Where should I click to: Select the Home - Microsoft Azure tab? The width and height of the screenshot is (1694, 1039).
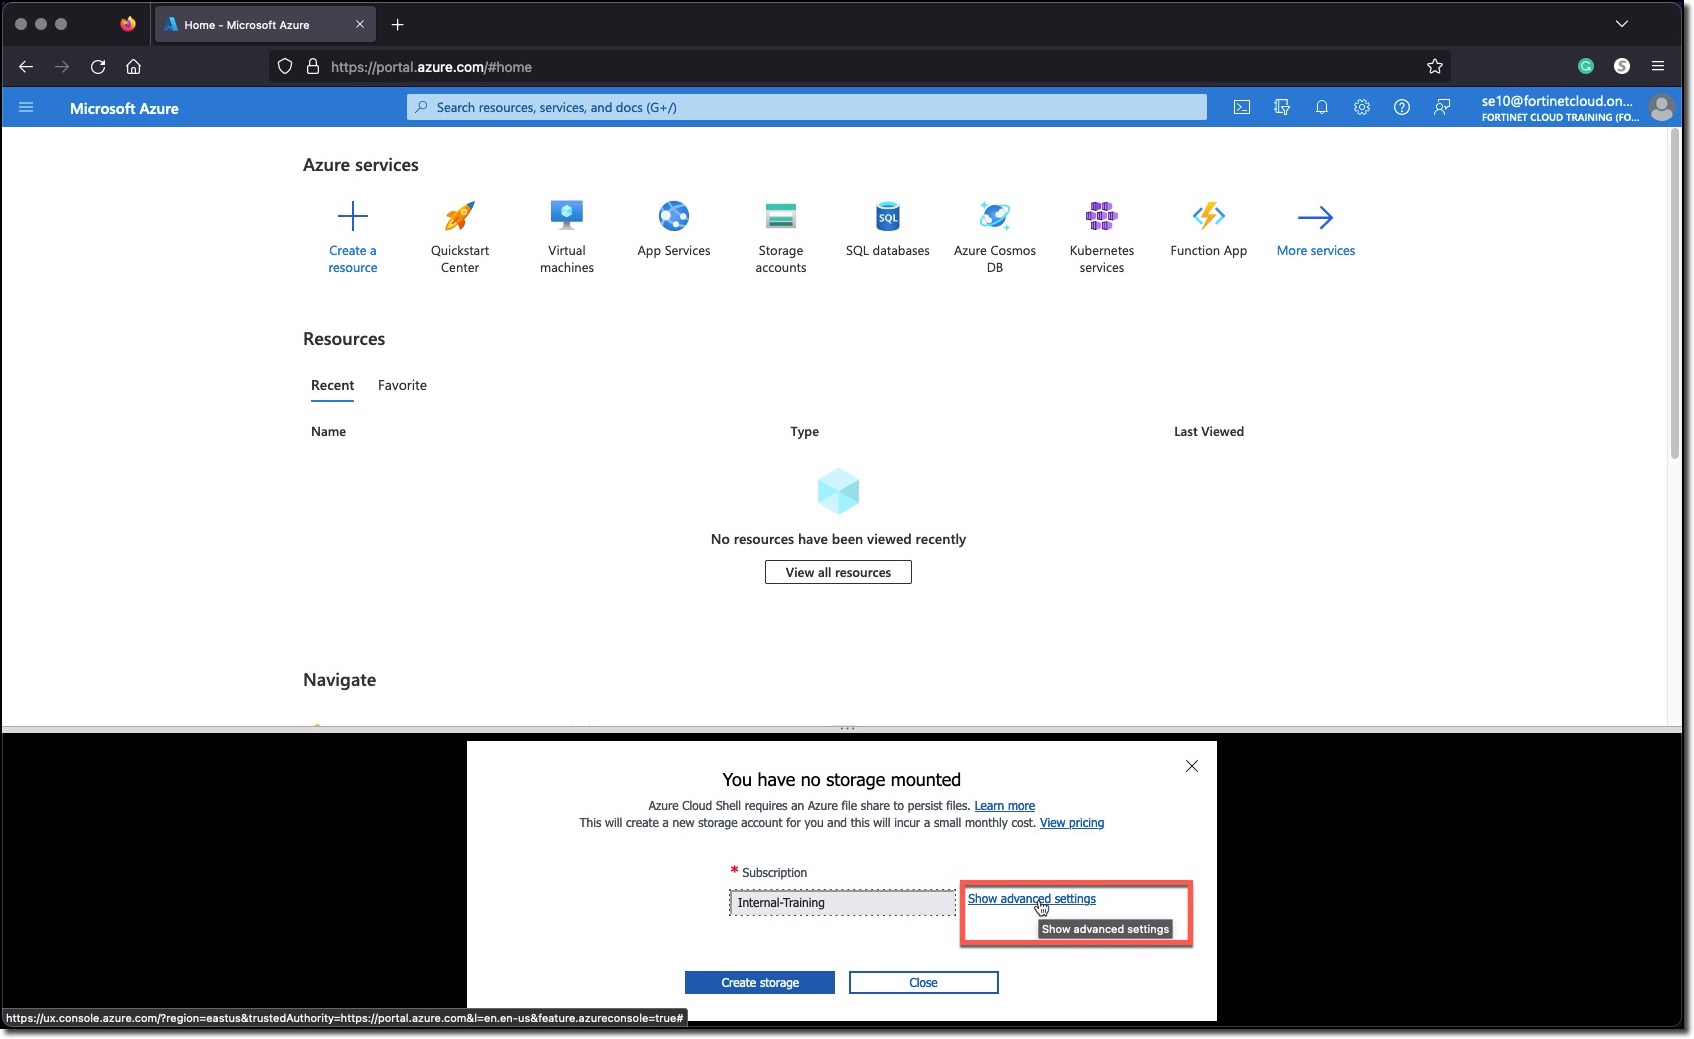coord(265,25)
